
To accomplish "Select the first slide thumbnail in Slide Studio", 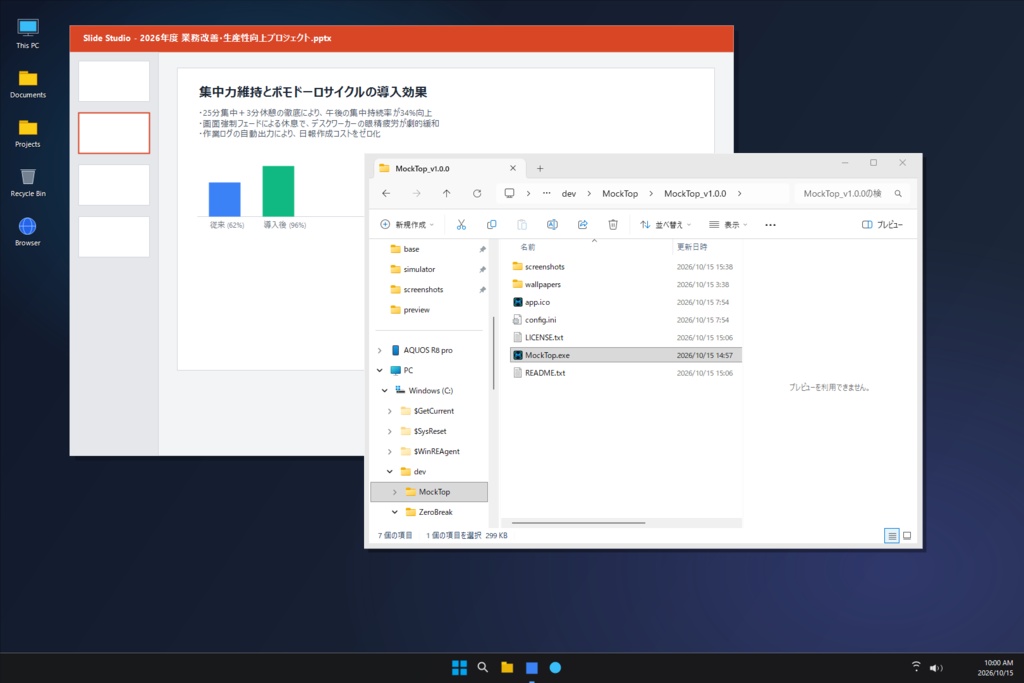I will tap(114, 81).
